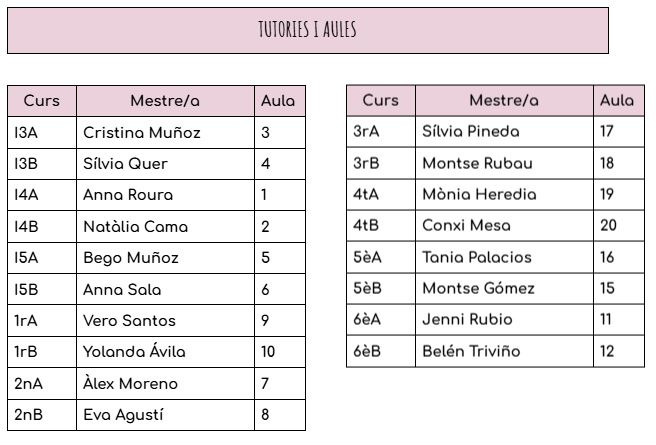
Task: Click the "Curs" header in the right table
Action: pos(380,100)
